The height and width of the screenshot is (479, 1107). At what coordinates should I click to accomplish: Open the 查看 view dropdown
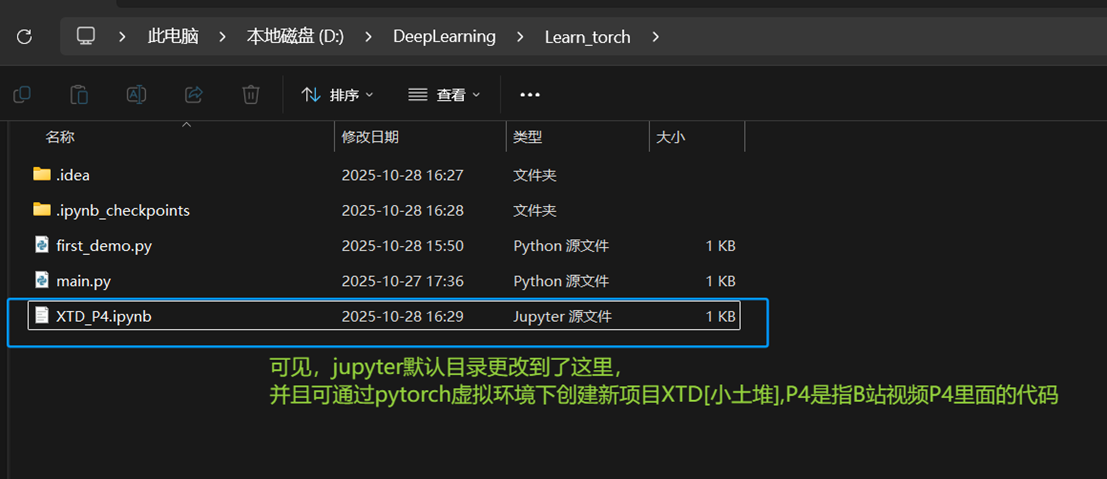pos(444,95)
